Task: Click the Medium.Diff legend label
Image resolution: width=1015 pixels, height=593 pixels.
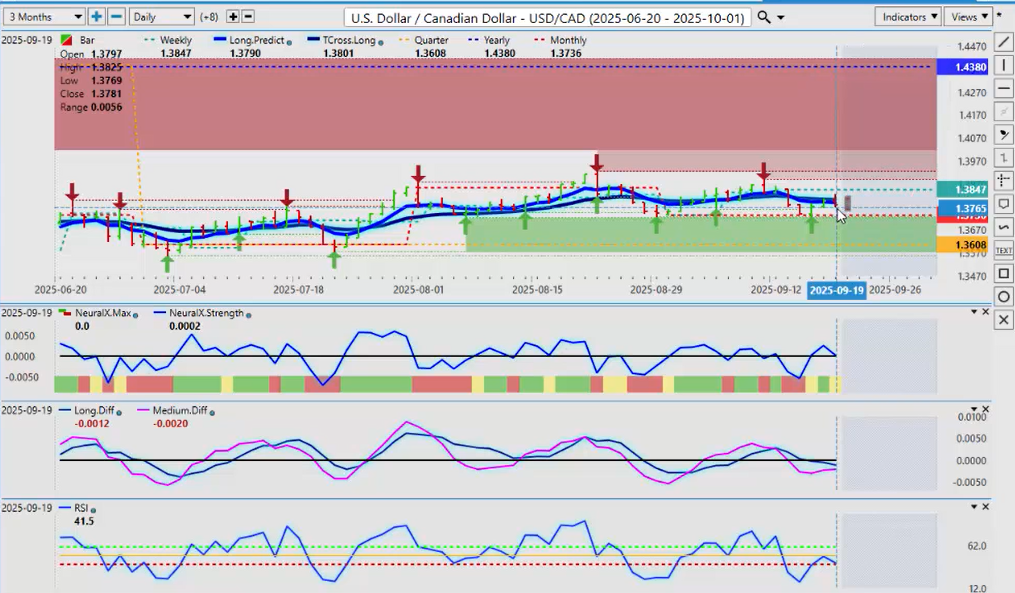Action: 180,410
